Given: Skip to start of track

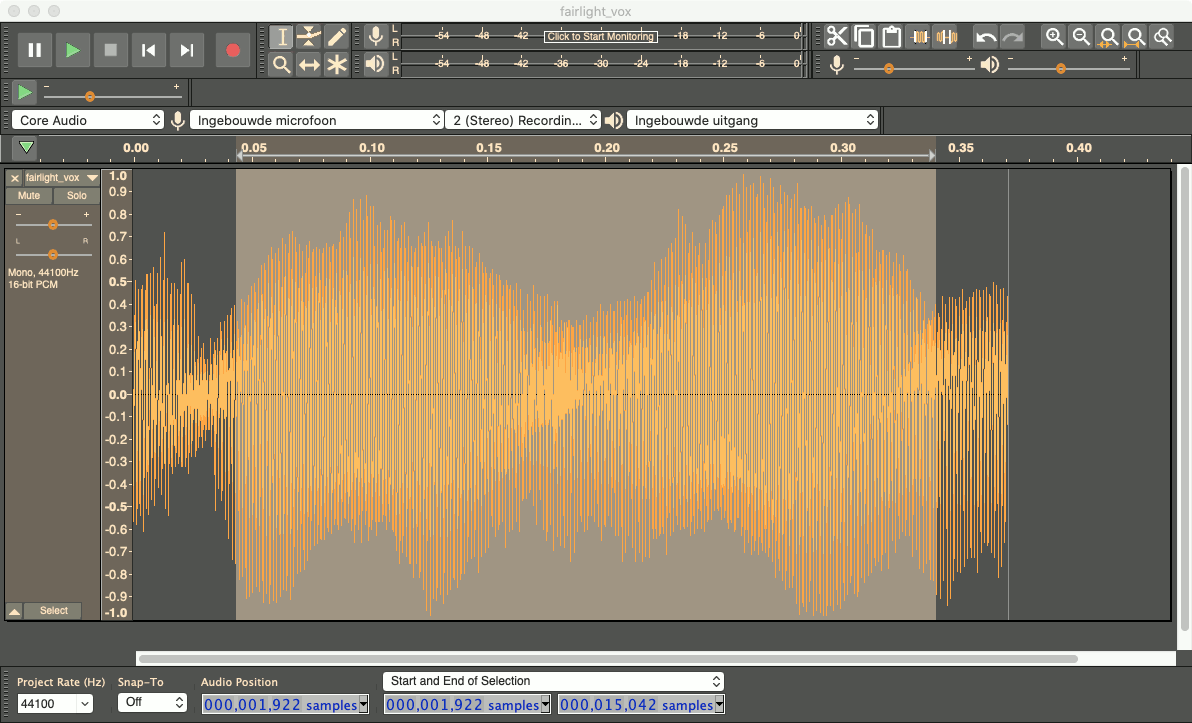Looking at the screenshot, I should pos(148,50).
